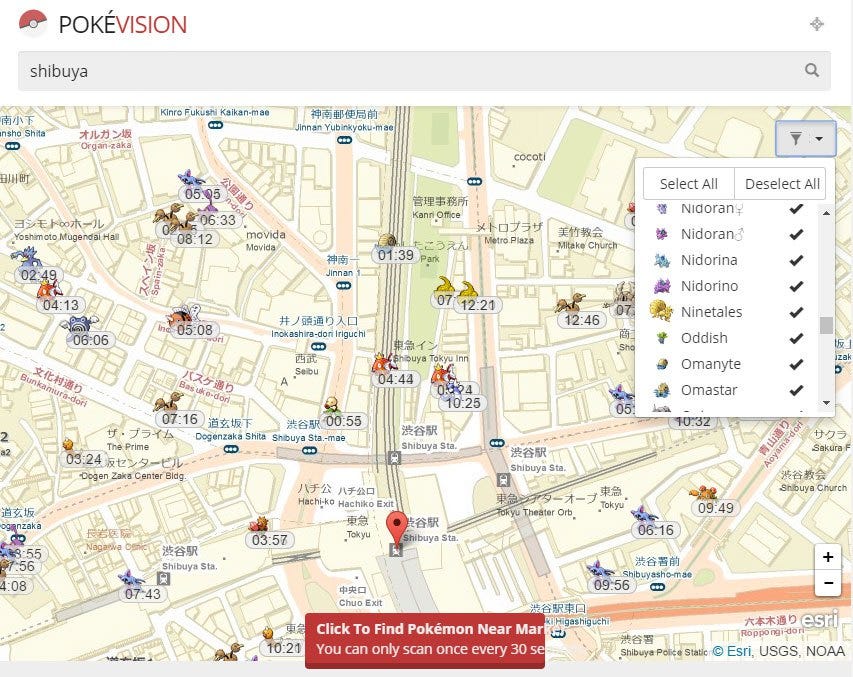Click the red location marker pin
This screenshot has height=677, width=853.
pyautogui.click(x=397, y=529)
